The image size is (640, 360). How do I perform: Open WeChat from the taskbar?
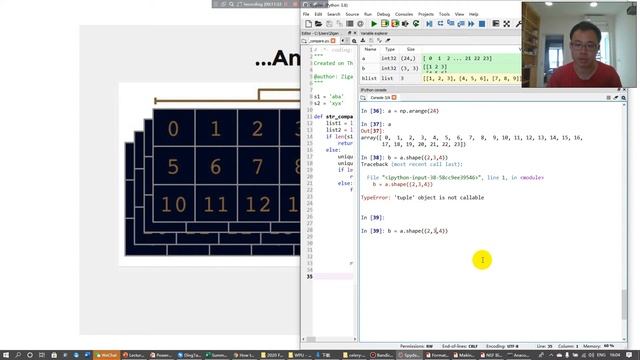click(x=106, y=355)
